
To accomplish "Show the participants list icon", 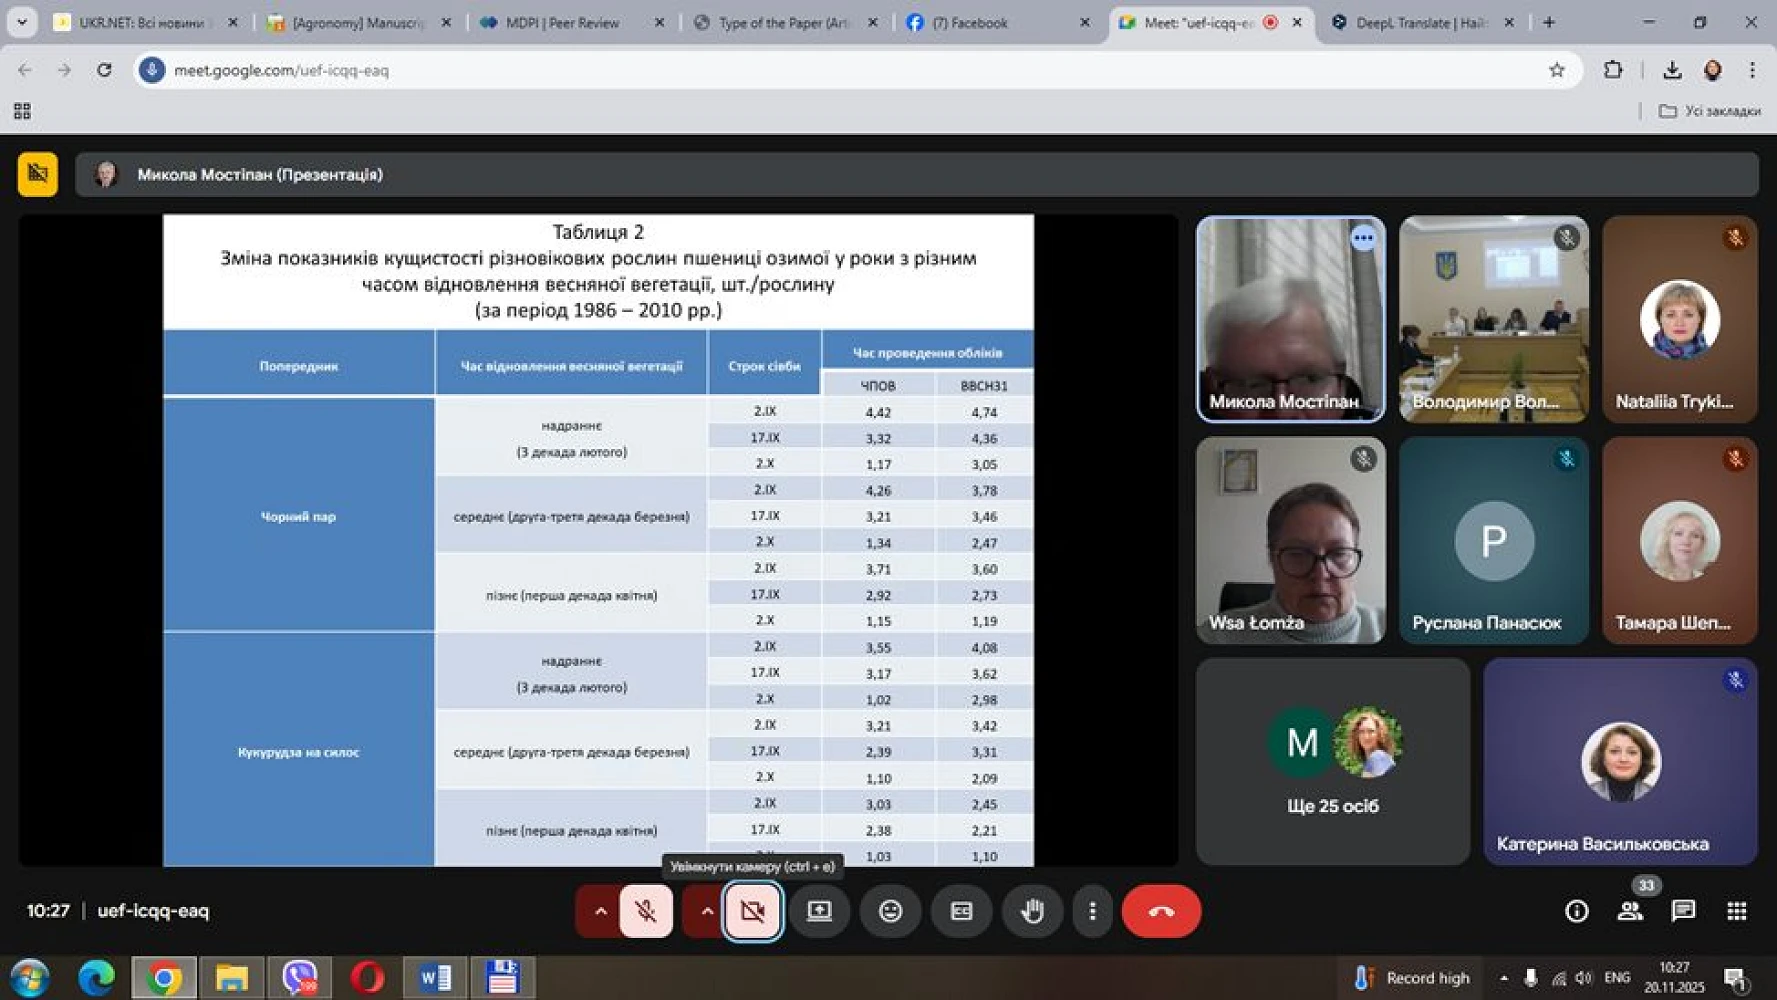I will [1630, 911].
